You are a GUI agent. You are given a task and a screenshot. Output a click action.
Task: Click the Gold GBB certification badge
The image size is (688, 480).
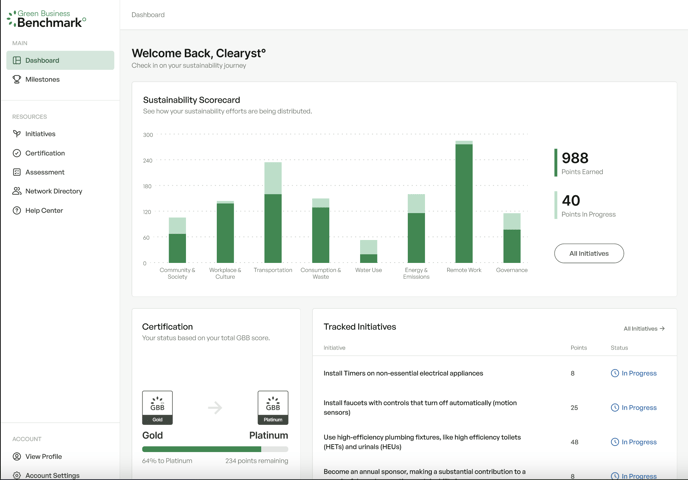point(157,407)
